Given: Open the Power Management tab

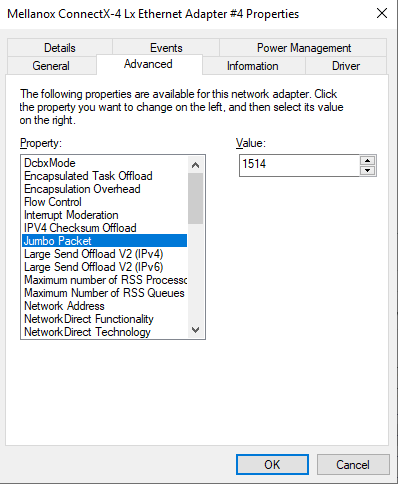Looking at the screenshot, I should pyautogui.click(x=303, y=48).
